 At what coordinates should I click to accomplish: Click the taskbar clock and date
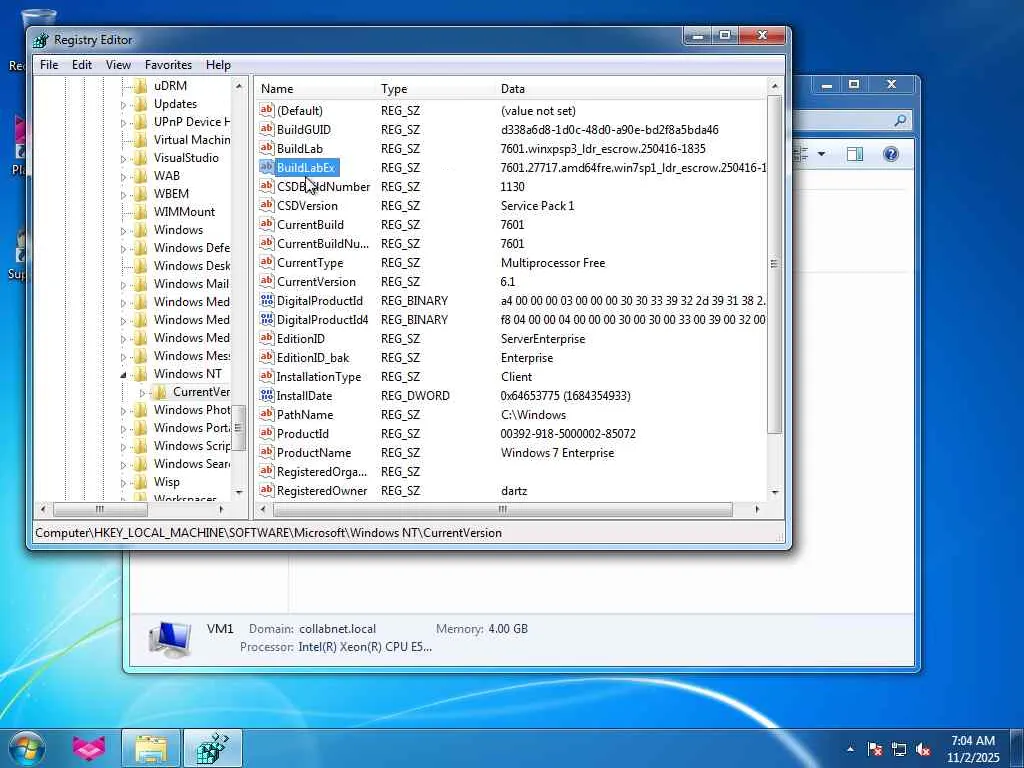pos(973,749)
